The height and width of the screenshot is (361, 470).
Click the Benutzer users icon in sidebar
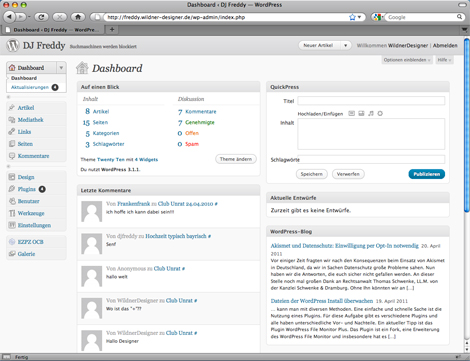[x=12, y=201]
